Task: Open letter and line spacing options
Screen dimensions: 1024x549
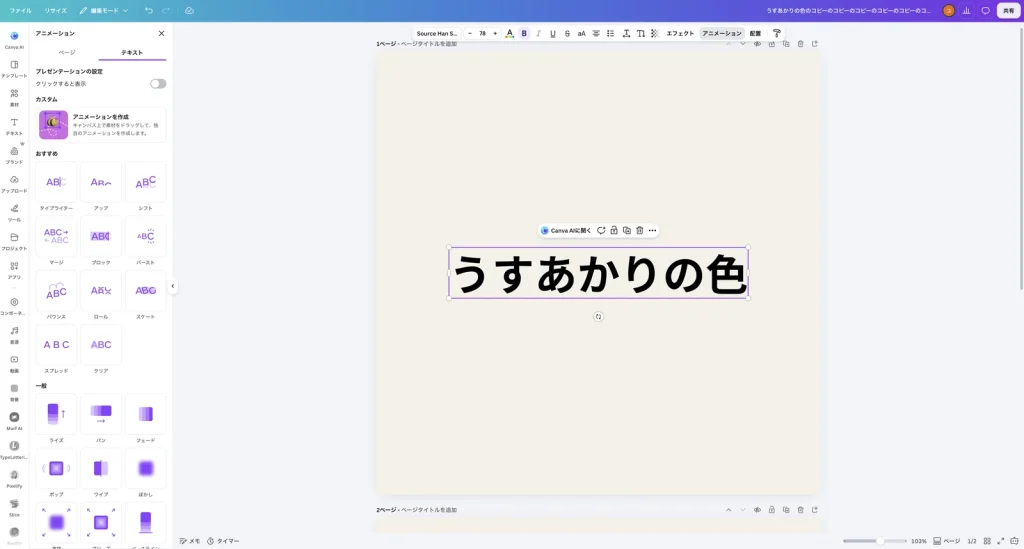Action: click(626, 33)
